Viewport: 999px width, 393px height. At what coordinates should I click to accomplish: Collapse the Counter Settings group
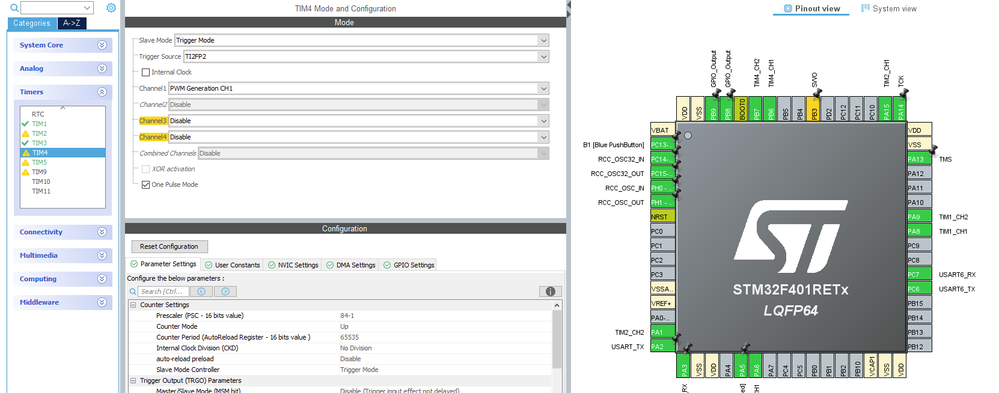(x=133, y=305)
